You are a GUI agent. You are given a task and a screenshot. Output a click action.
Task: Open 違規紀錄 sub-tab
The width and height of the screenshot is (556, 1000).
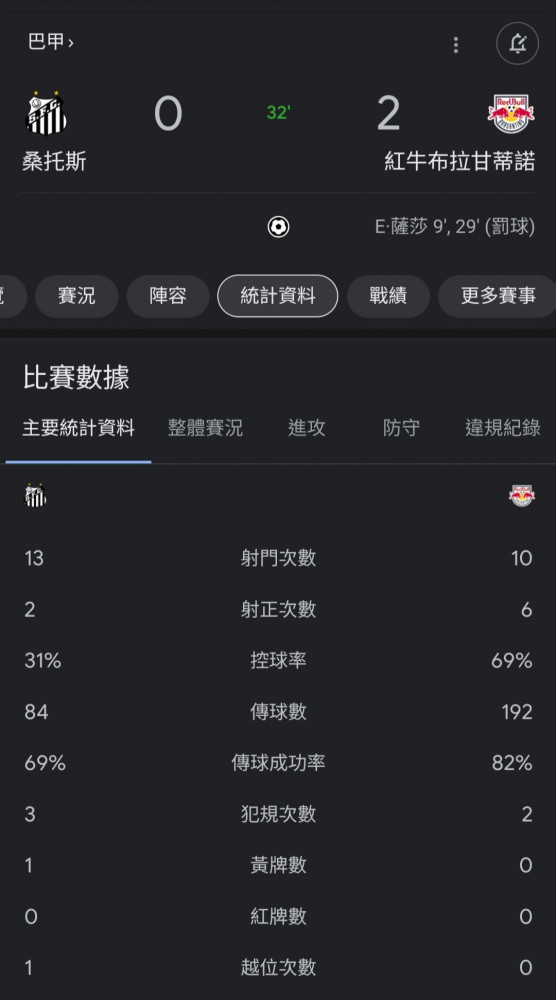point(502,428)
